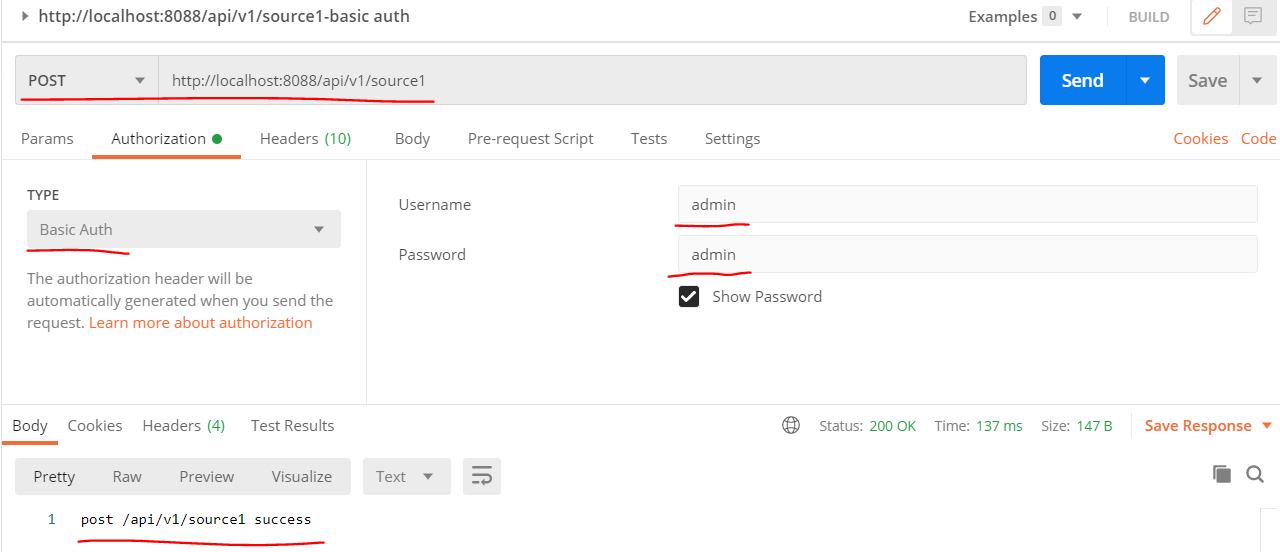Click the search magnifier icon in response
The width and height of the screenshot is (1280, 552).
[1255, 475]
